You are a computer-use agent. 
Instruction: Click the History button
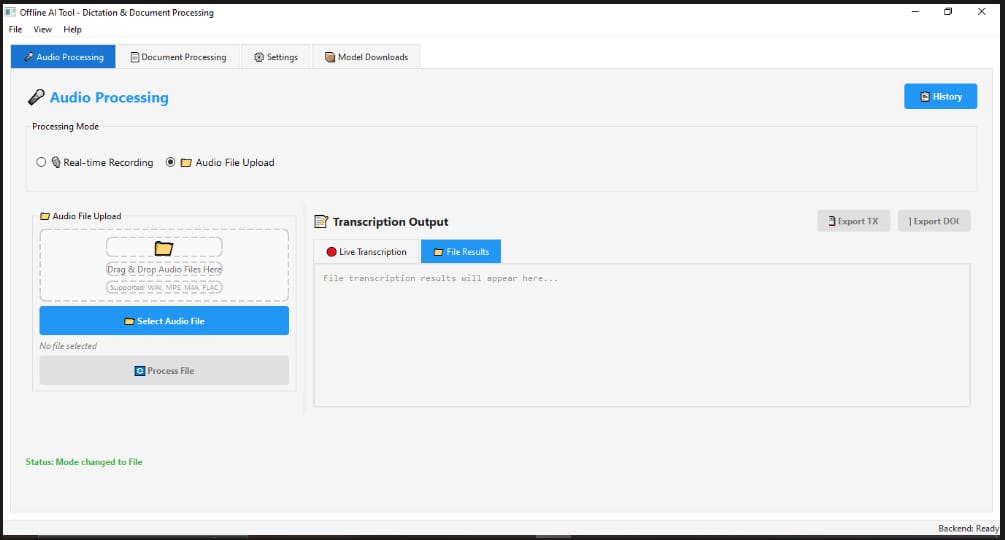pos(940,97)
